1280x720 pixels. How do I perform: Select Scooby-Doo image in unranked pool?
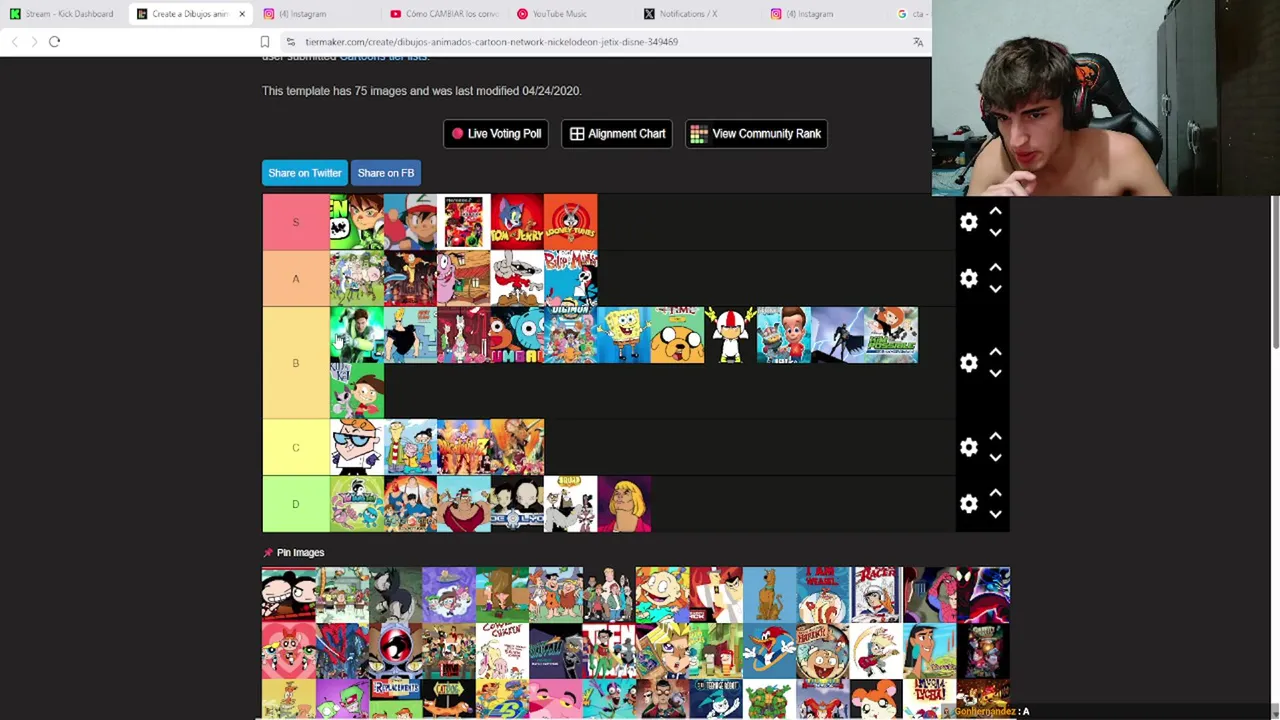769,594
